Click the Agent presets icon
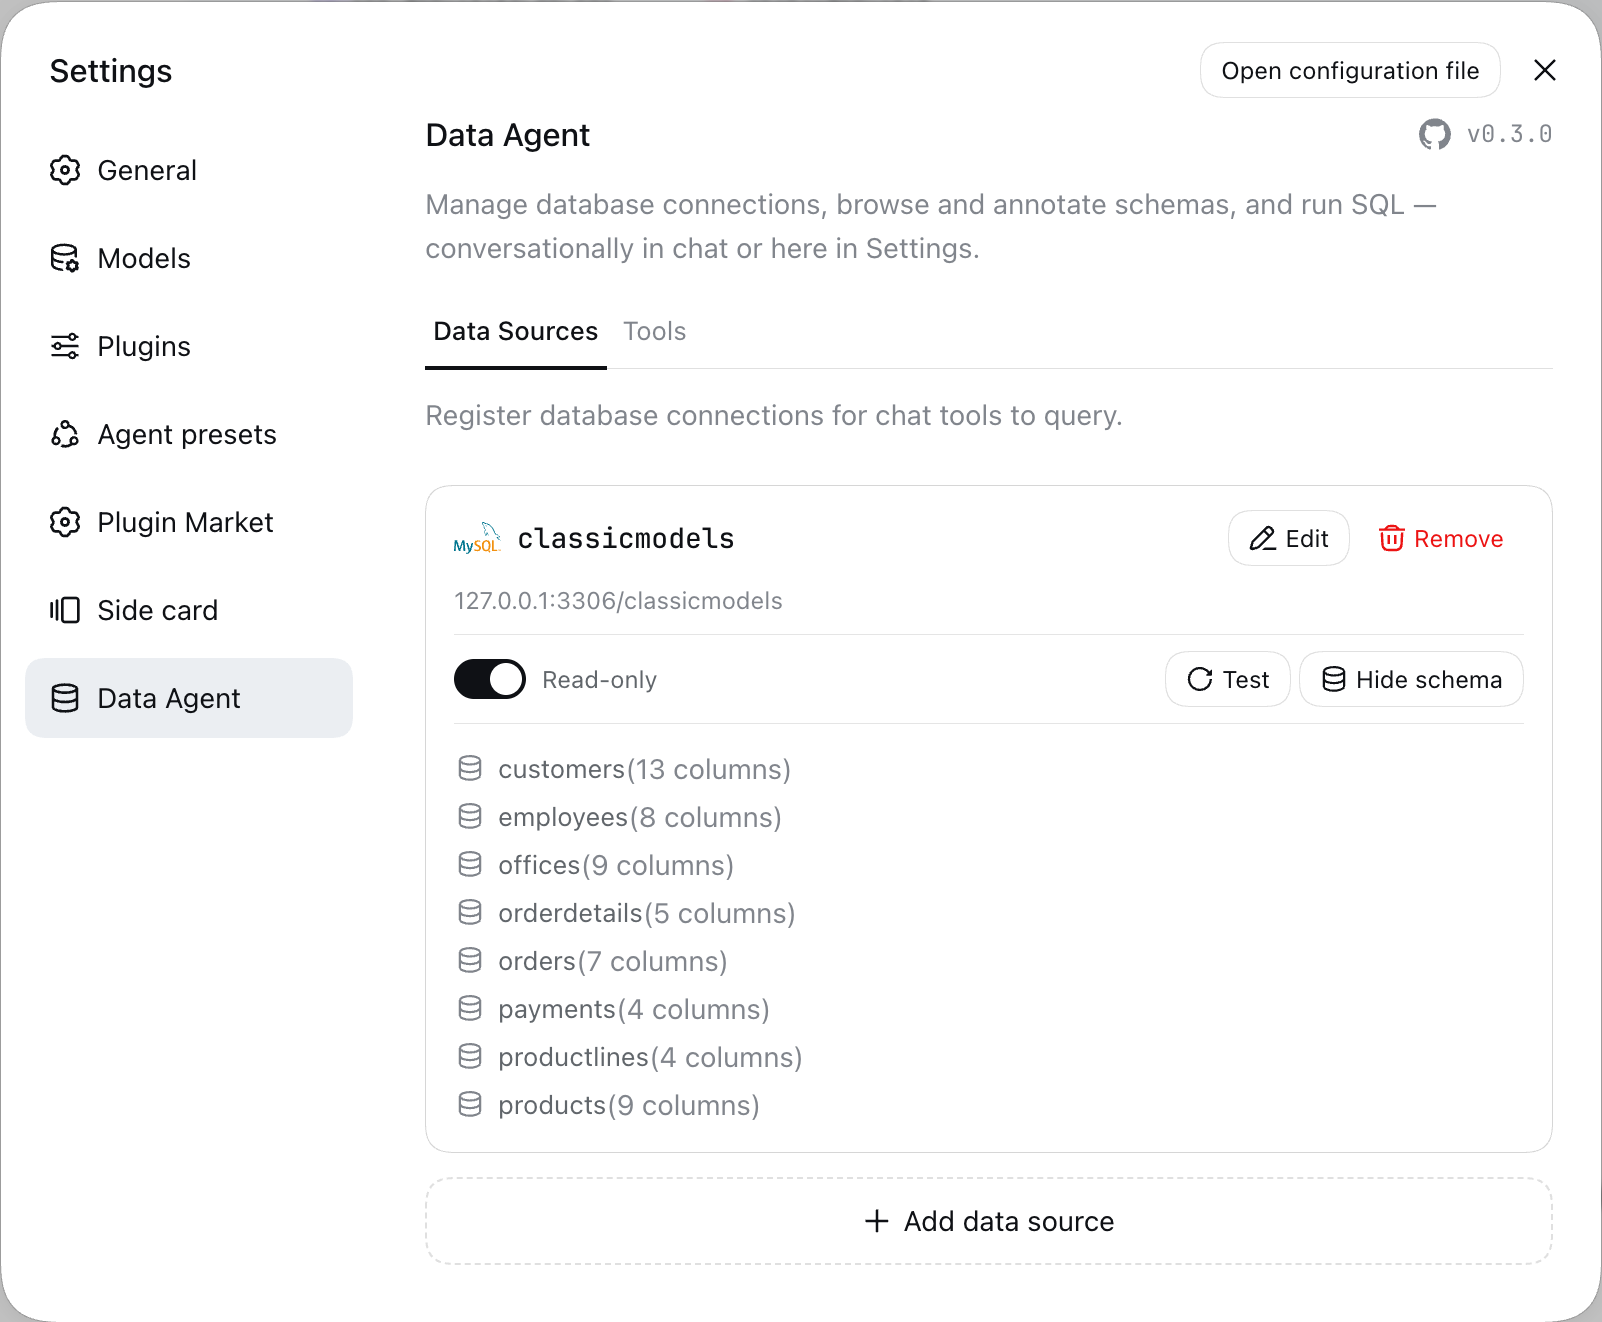The width and height of the screenshot is (1602, 1322). [x=65, y=434]
